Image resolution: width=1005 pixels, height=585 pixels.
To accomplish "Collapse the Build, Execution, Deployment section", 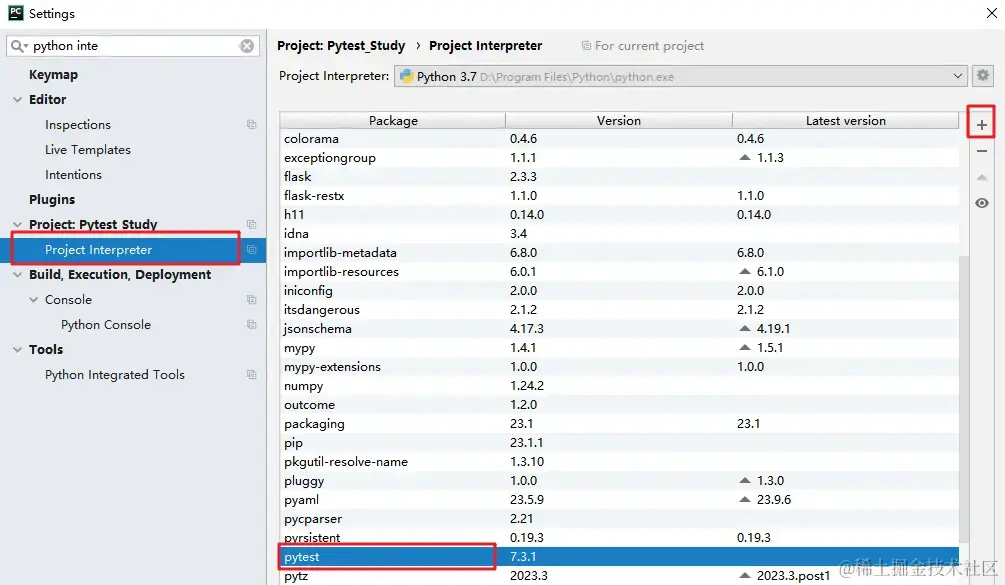I will [17, 274].
